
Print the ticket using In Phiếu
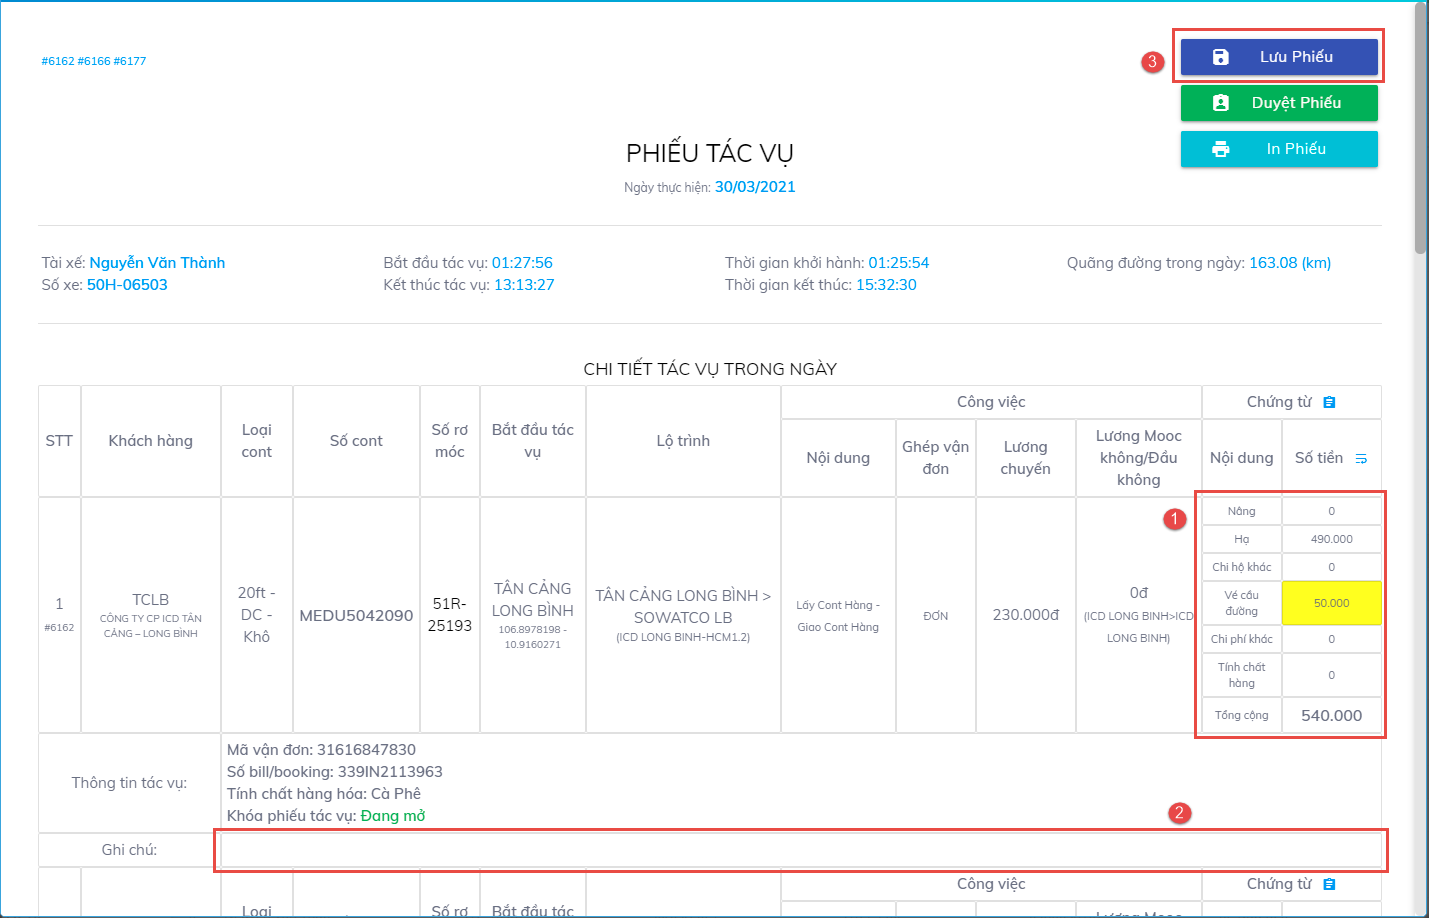[1279, 149]
